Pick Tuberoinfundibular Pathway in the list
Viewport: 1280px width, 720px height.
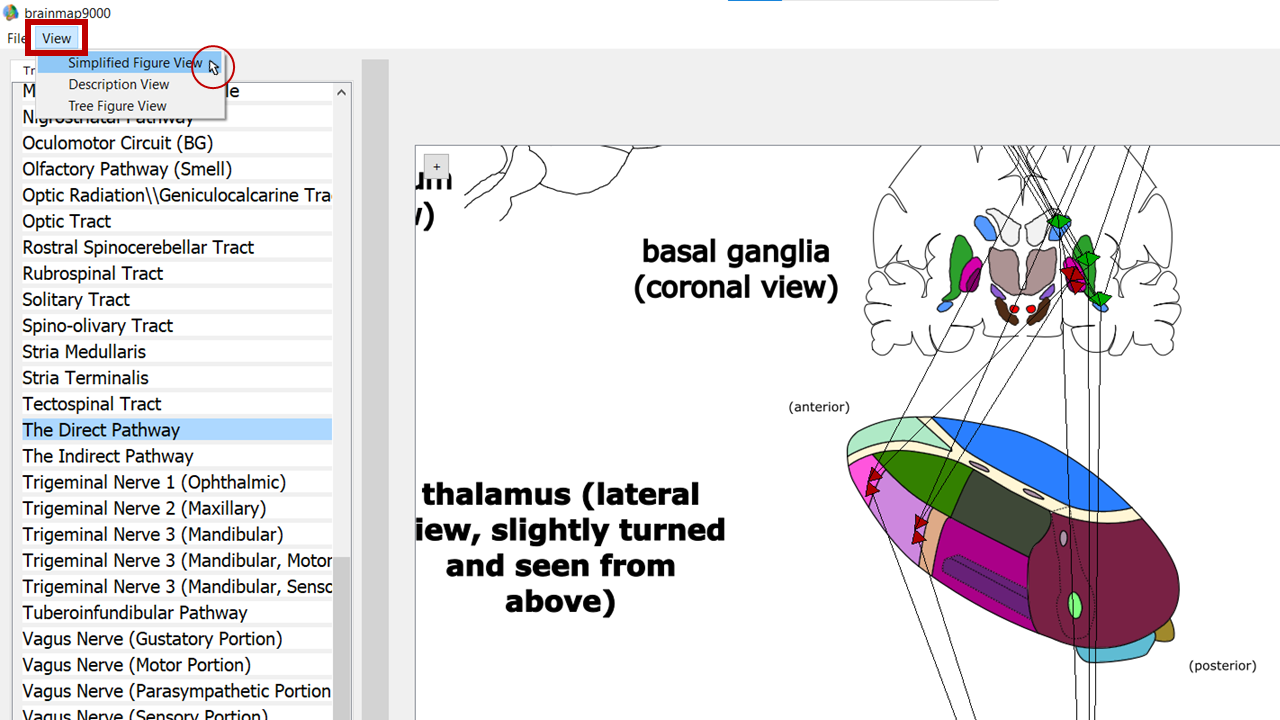(135, 613)
